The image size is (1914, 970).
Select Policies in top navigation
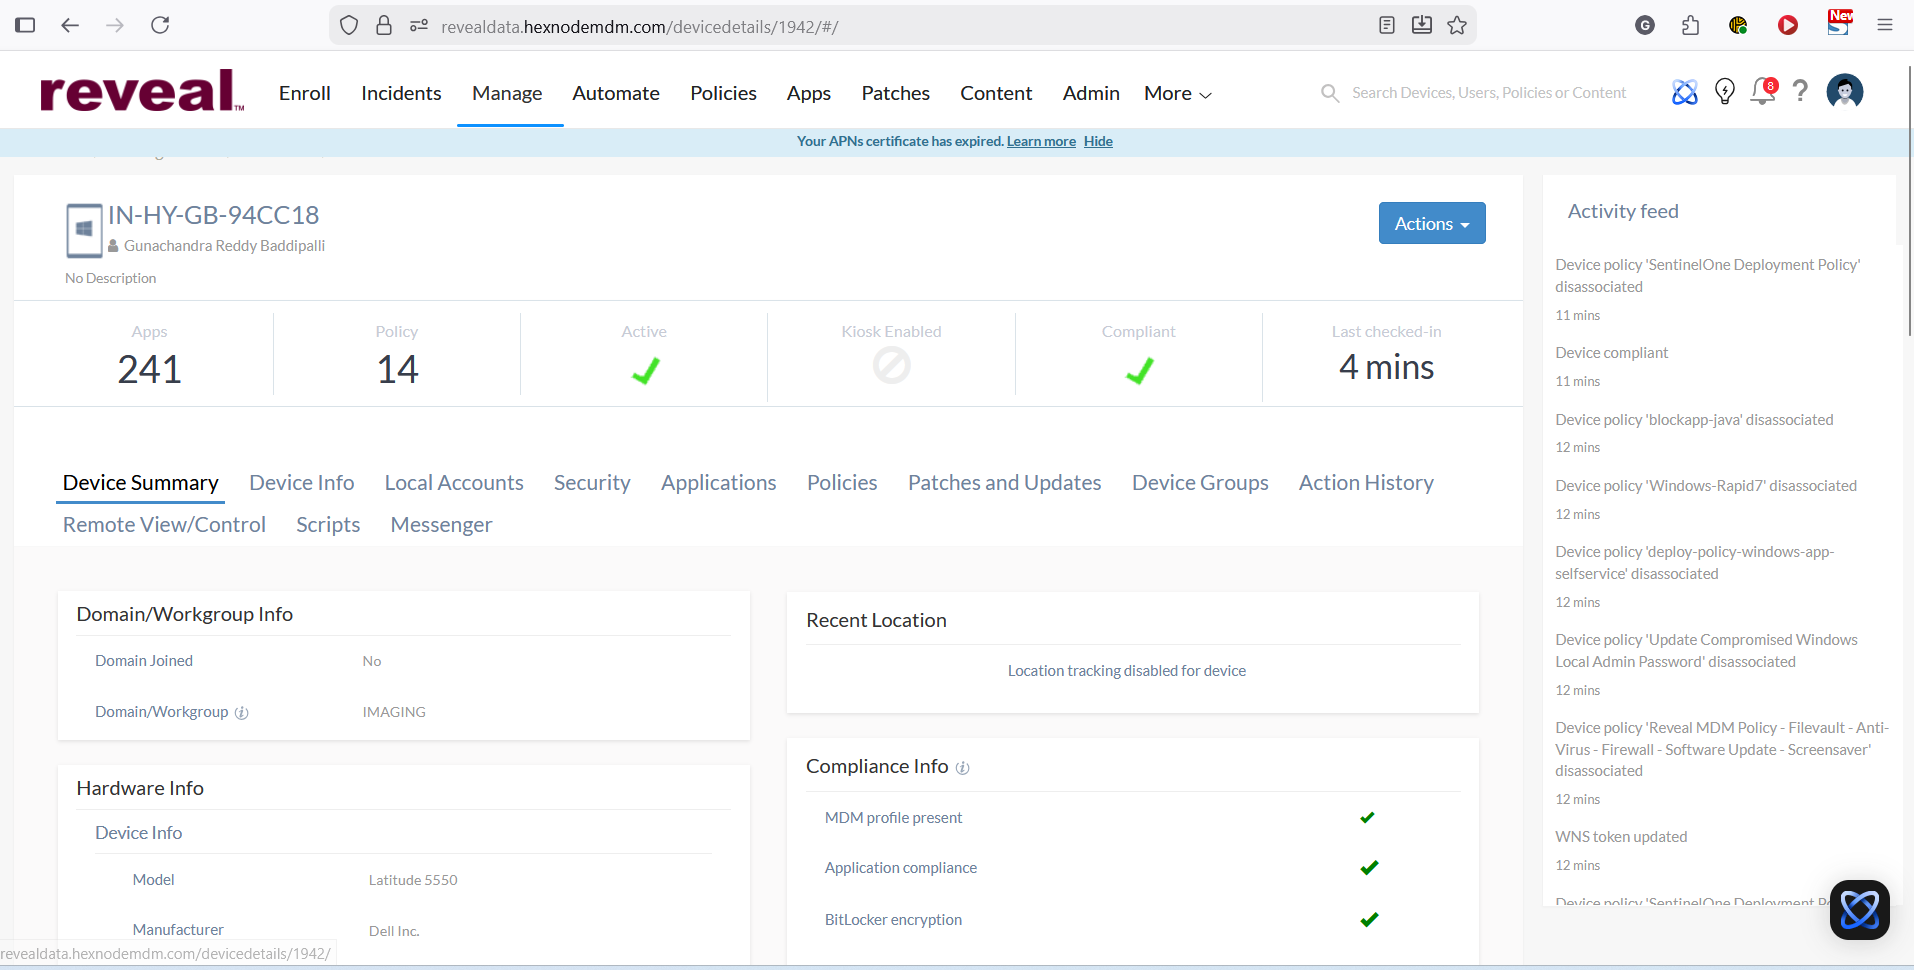723,93
